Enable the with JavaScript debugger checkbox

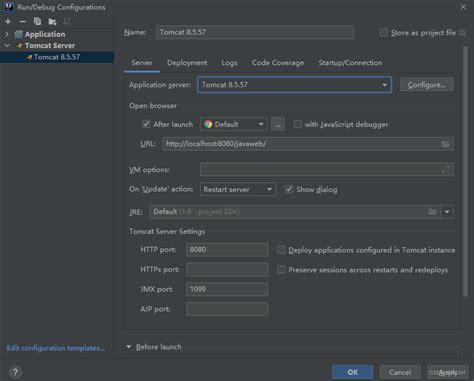point(297,124)
